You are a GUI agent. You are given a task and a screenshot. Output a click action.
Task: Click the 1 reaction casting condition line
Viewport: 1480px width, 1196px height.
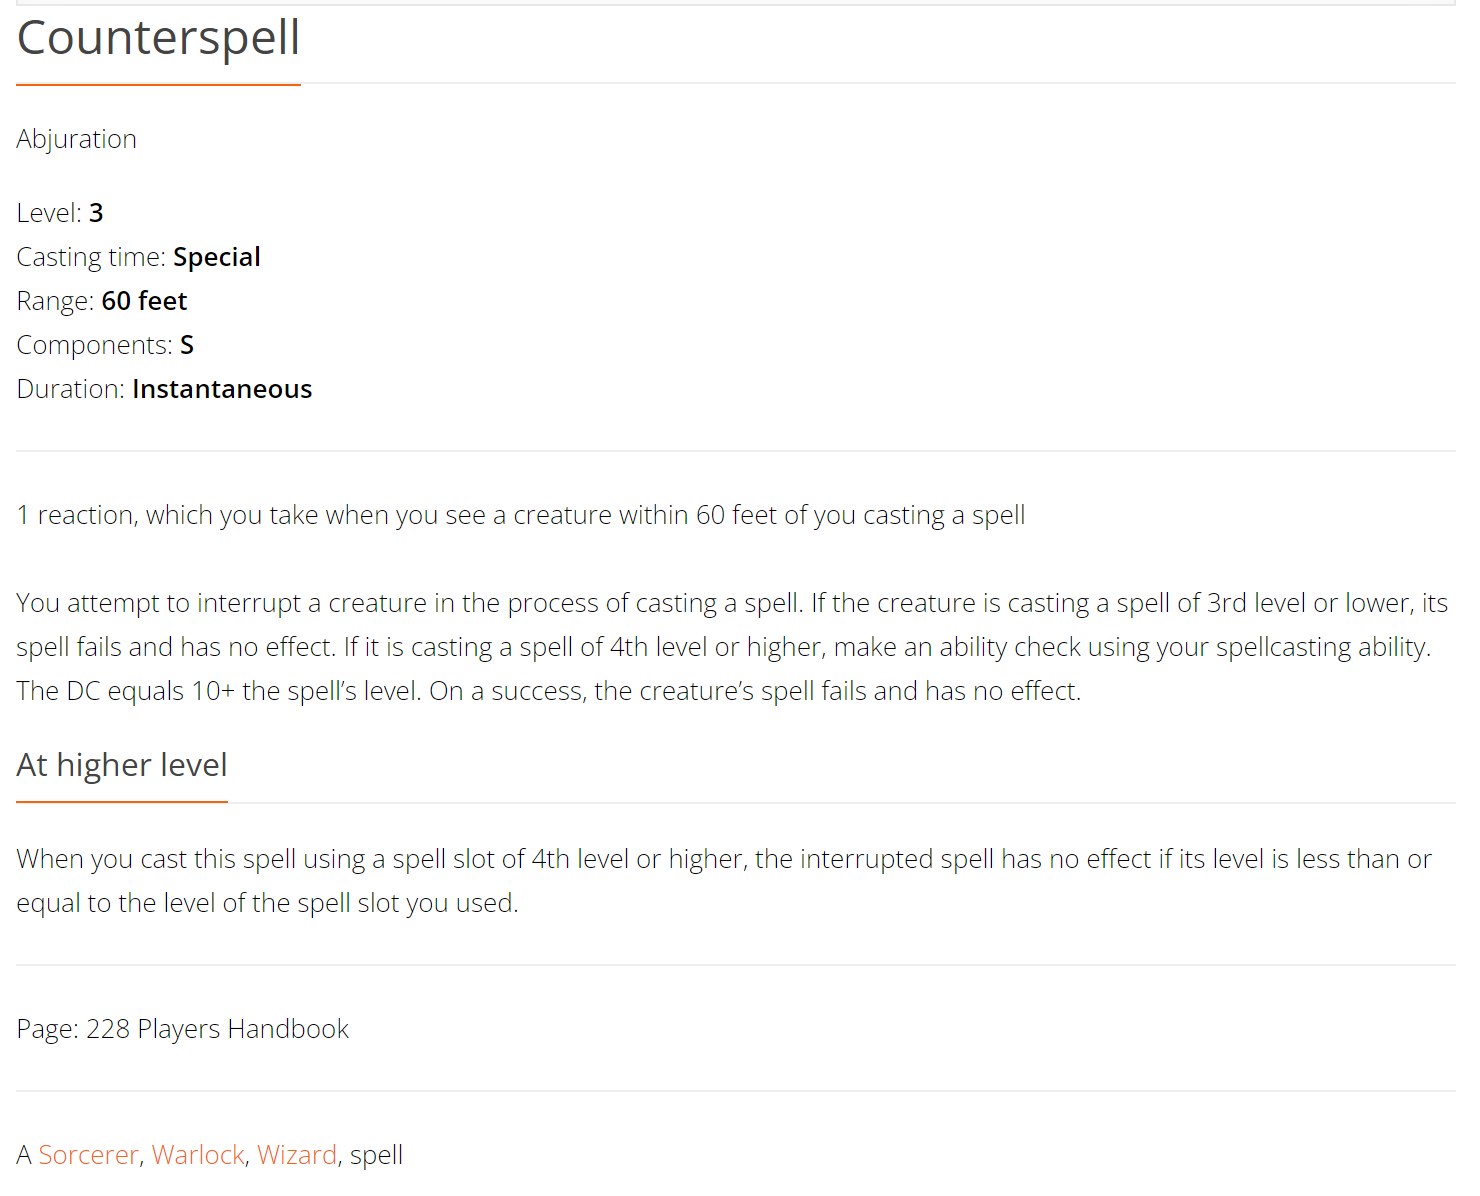click(x=520, y=515)
